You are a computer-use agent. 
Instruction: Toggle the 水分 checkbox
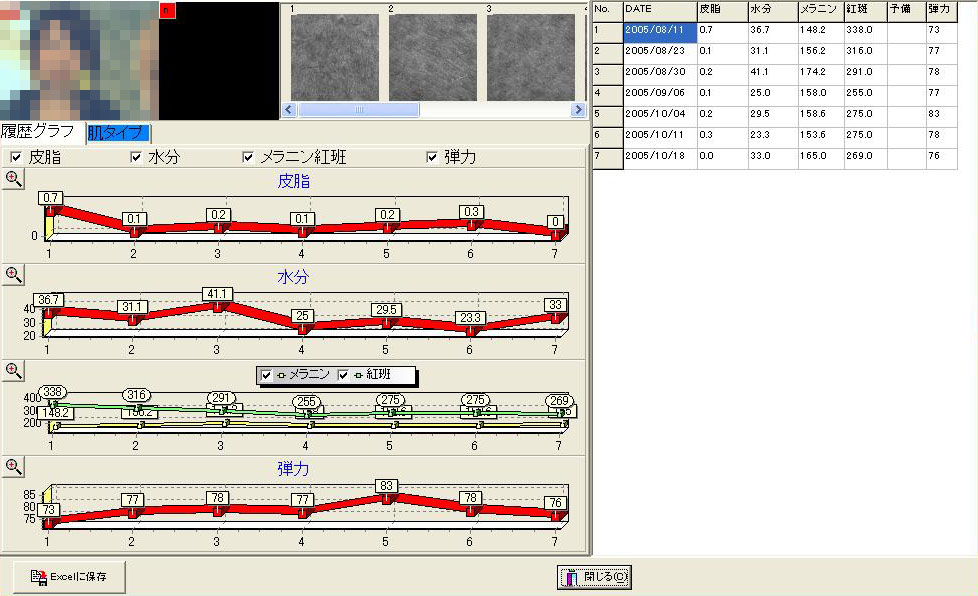[137, 157]
